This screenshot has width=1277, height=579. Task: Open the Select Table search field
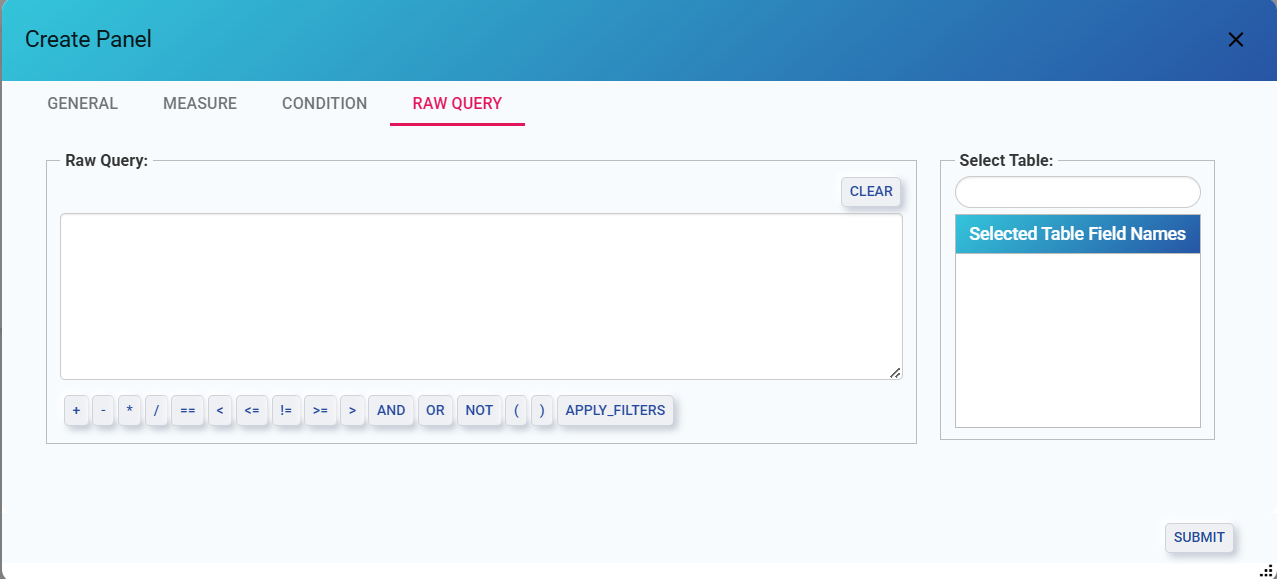pyautogui.click(x=1078, y=192)
